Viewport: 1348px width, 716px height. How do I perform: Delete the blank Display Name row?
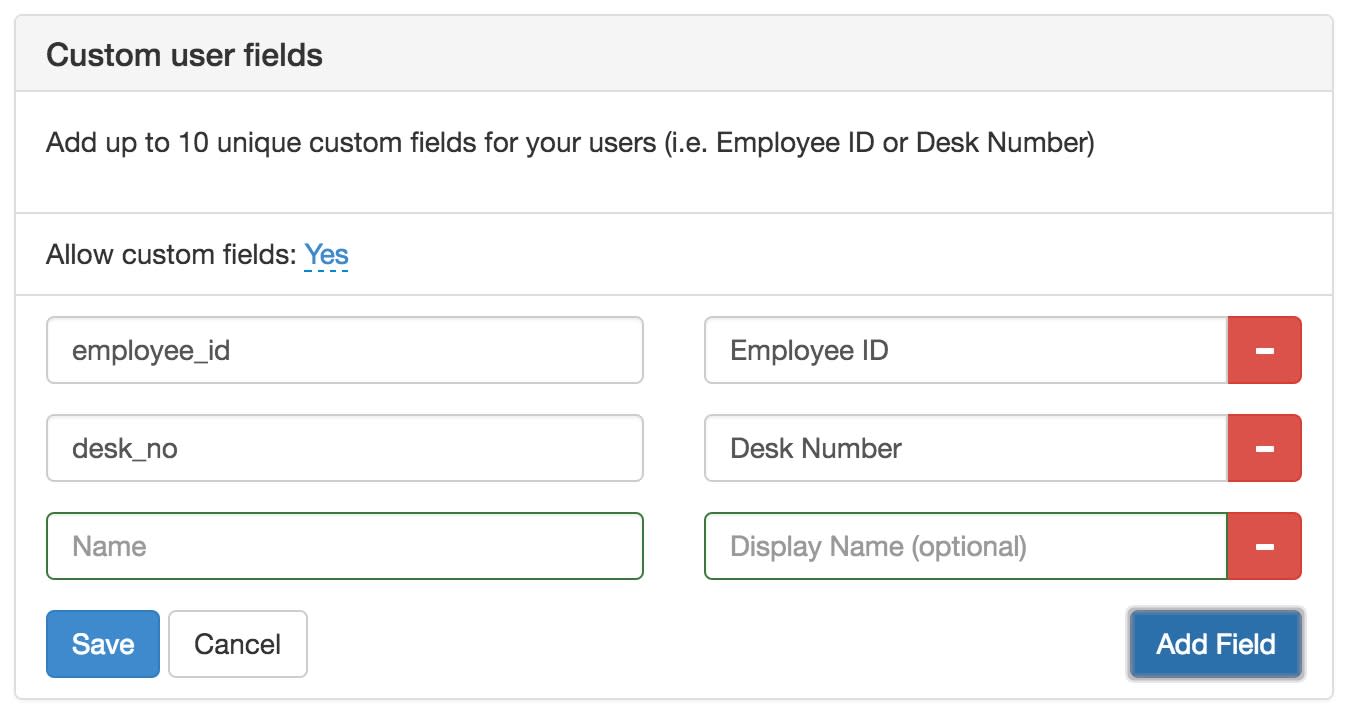(1264, 546)
